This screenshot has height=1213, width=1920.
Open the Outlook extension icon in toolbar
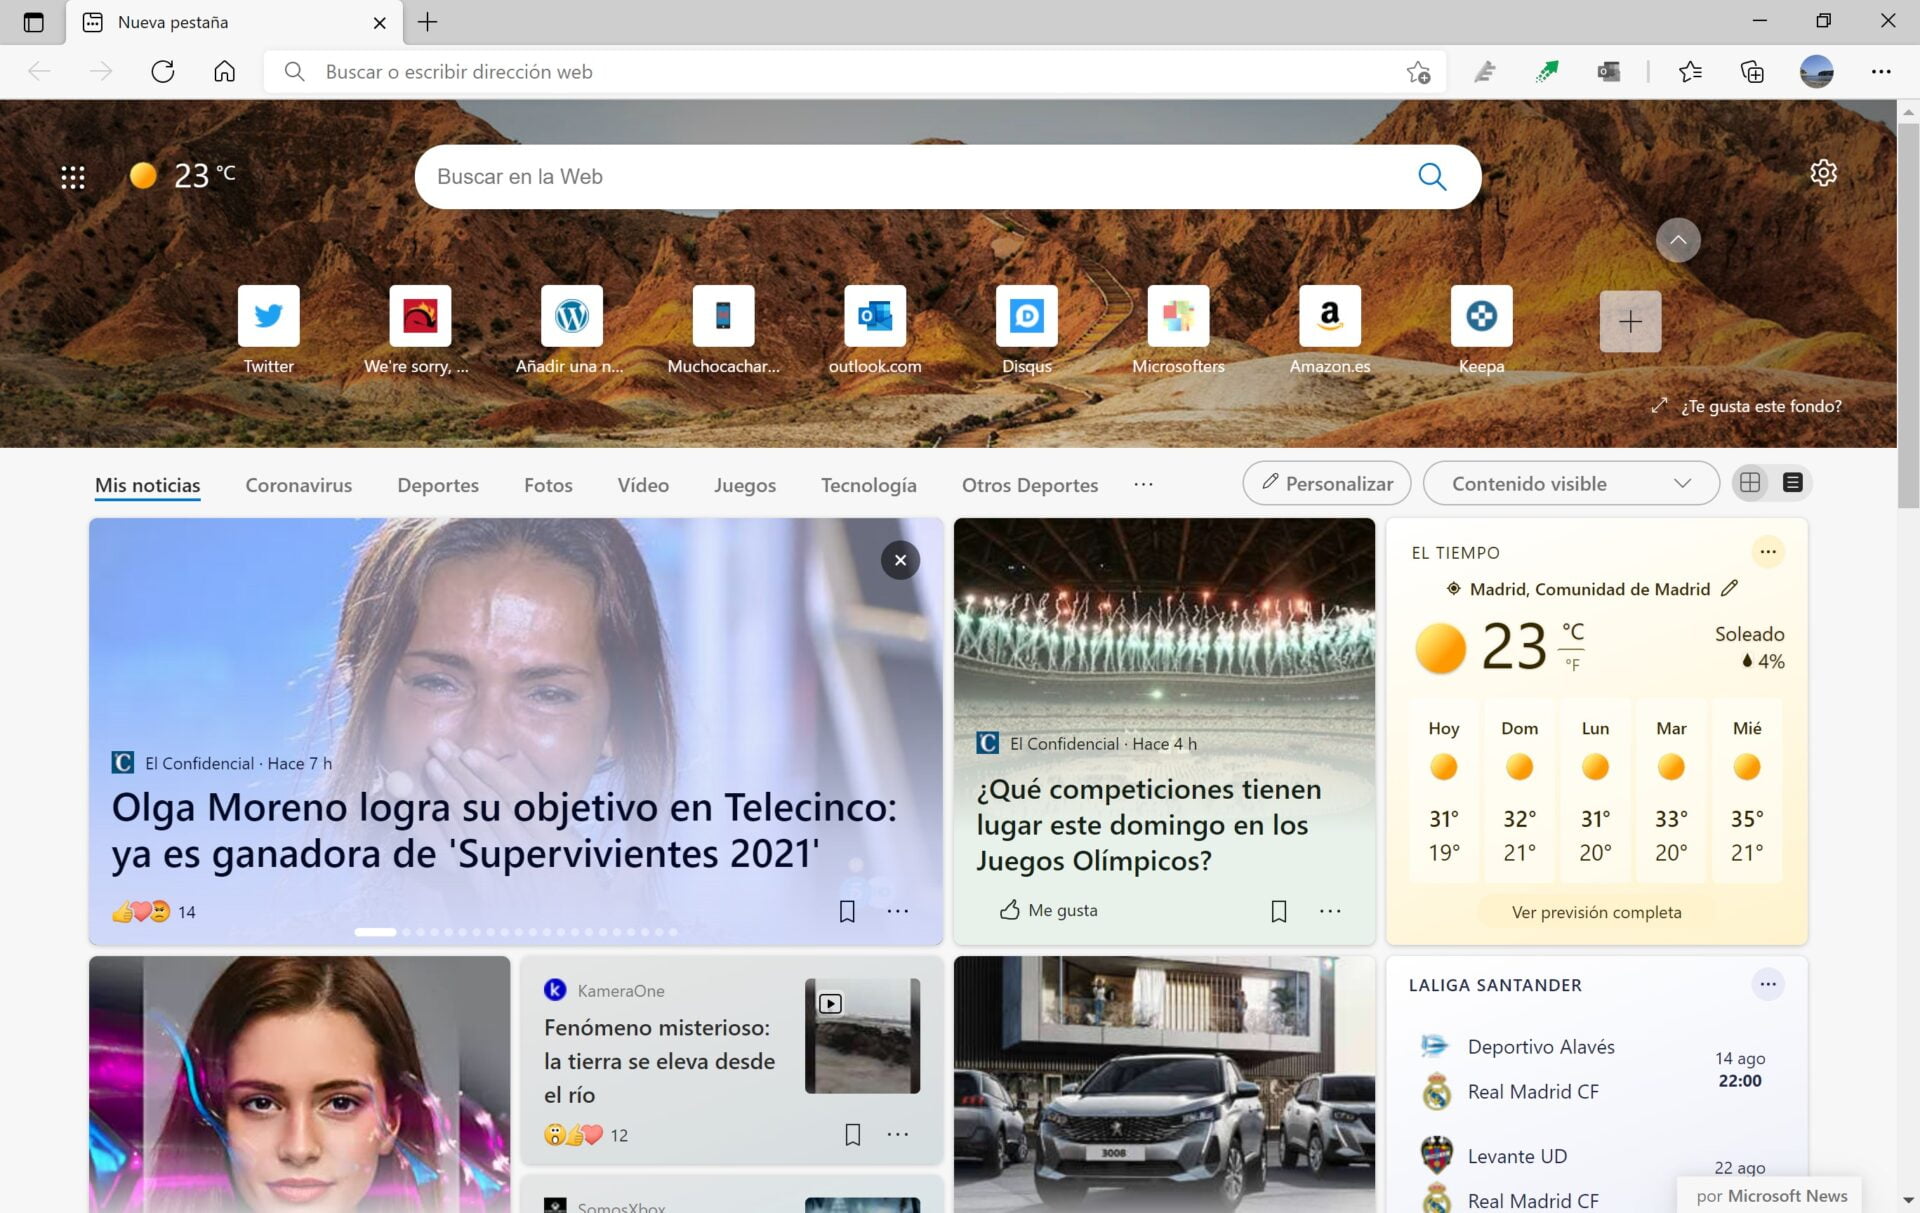click(x=1608, y=71)
